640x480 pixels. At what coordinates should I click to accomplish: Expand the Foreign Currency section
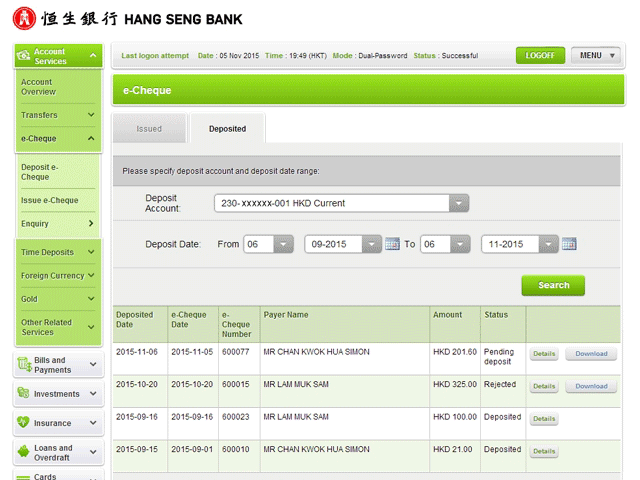(58, 276)
